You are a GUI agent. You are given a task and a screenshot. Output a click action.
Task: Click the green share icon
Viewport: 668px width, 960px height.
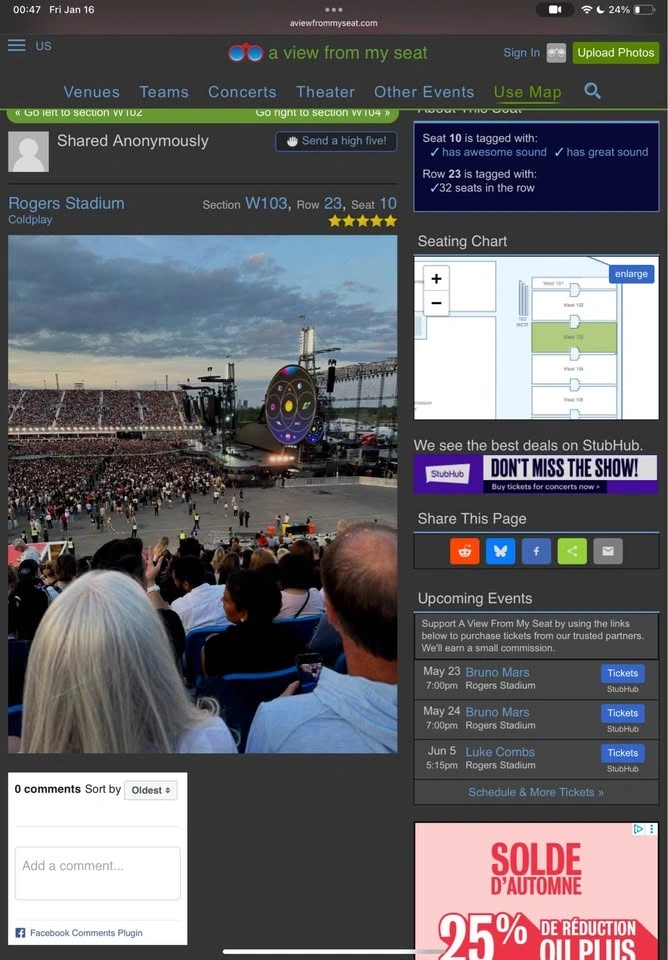point(572,551)
